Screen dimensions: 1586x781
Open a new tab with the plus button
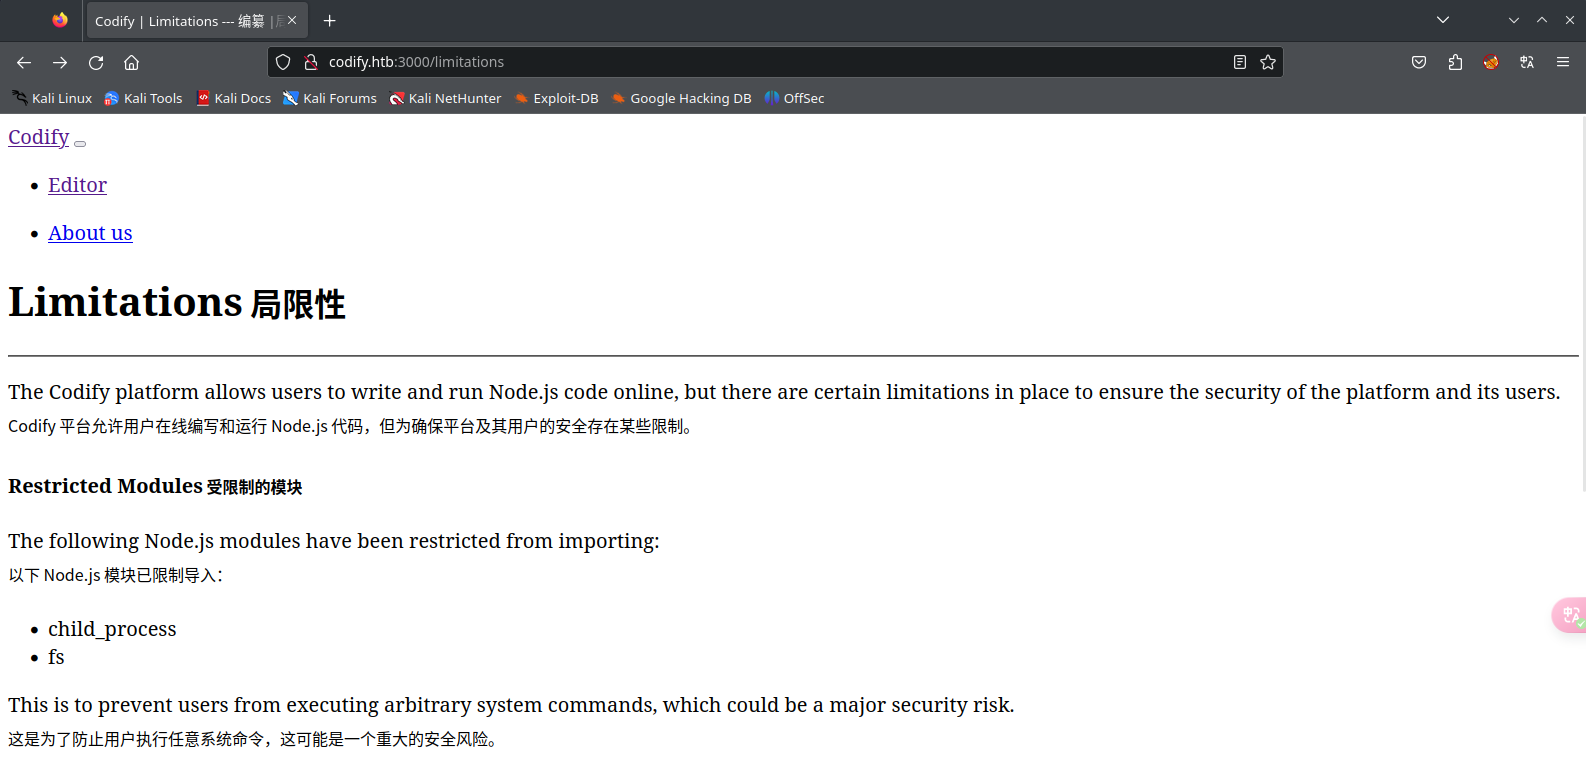(330, 21)
